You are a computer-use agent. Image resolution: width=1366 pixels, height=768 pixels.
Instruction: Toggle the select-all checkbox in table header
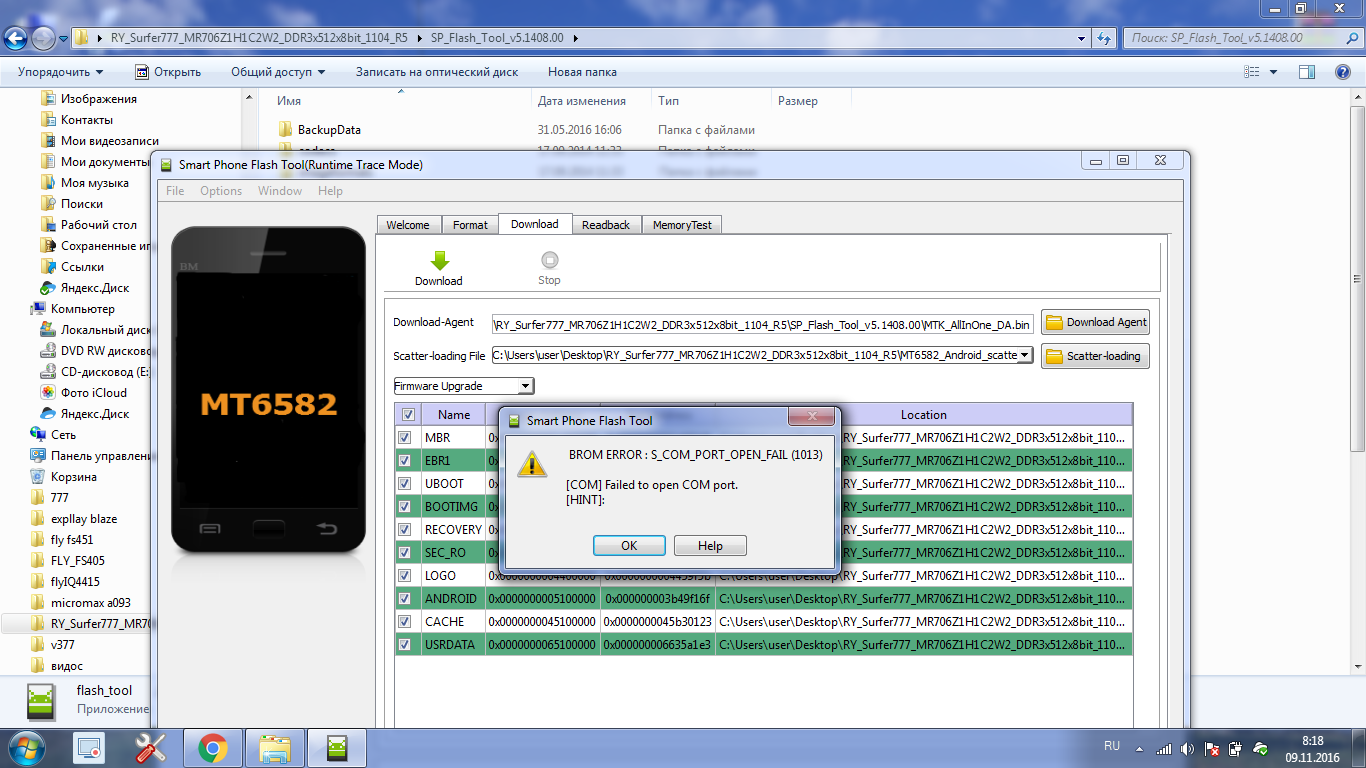pos(407,415)
